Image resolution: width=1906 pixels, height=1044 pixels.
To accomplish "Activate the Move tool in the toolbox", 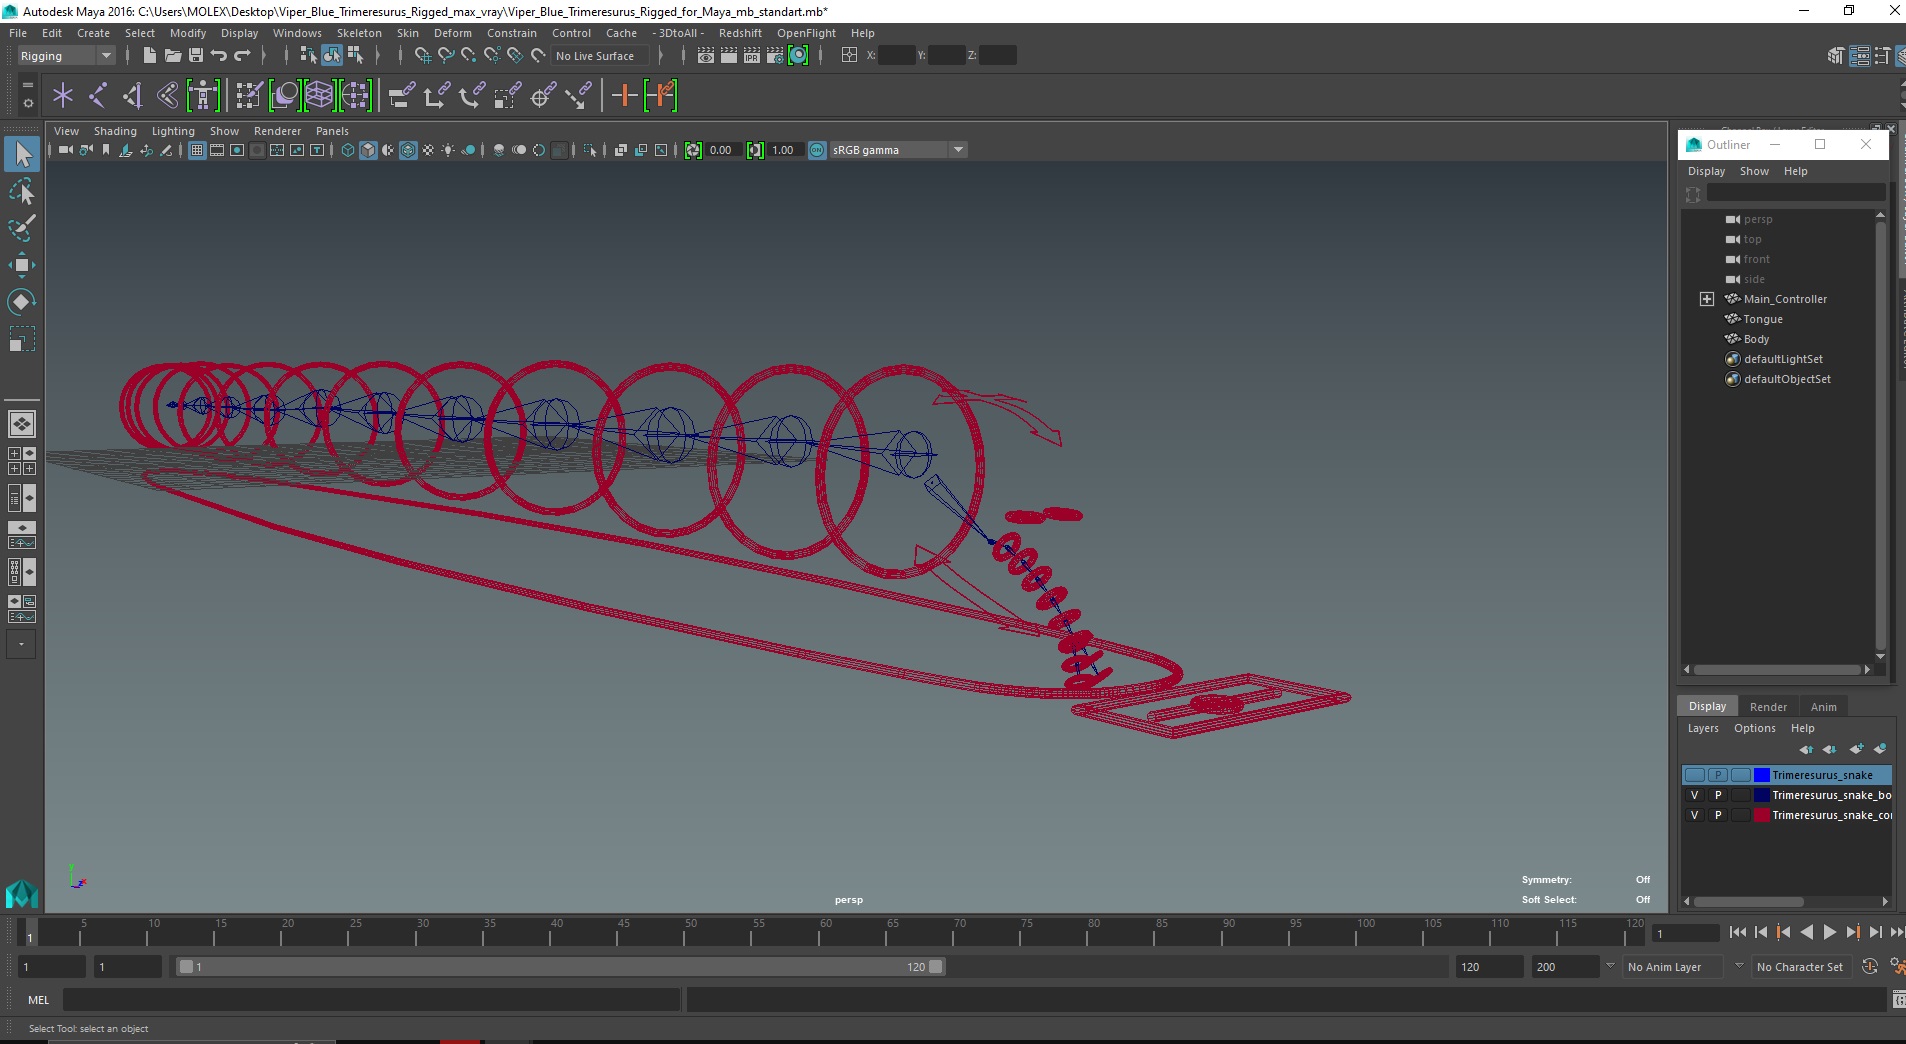I will 22,265.
